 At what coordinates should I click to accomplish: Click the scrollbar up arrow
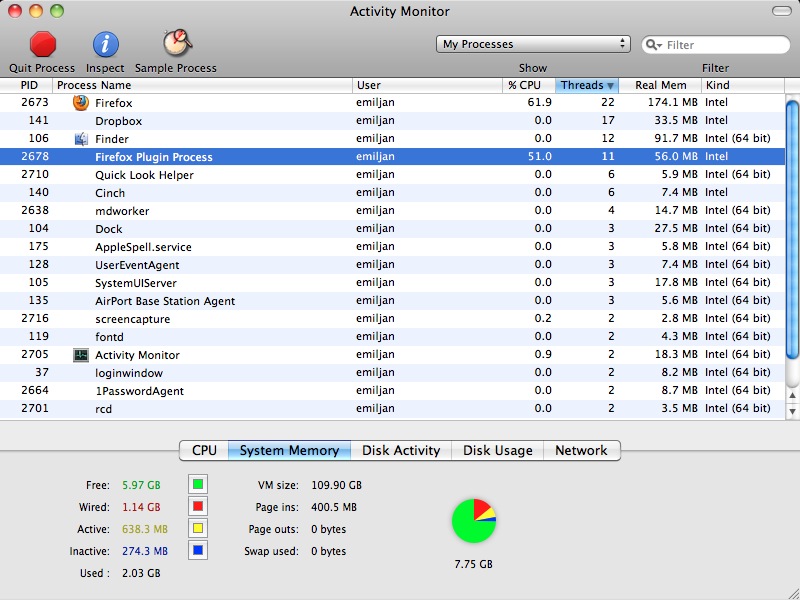point(792,395)
